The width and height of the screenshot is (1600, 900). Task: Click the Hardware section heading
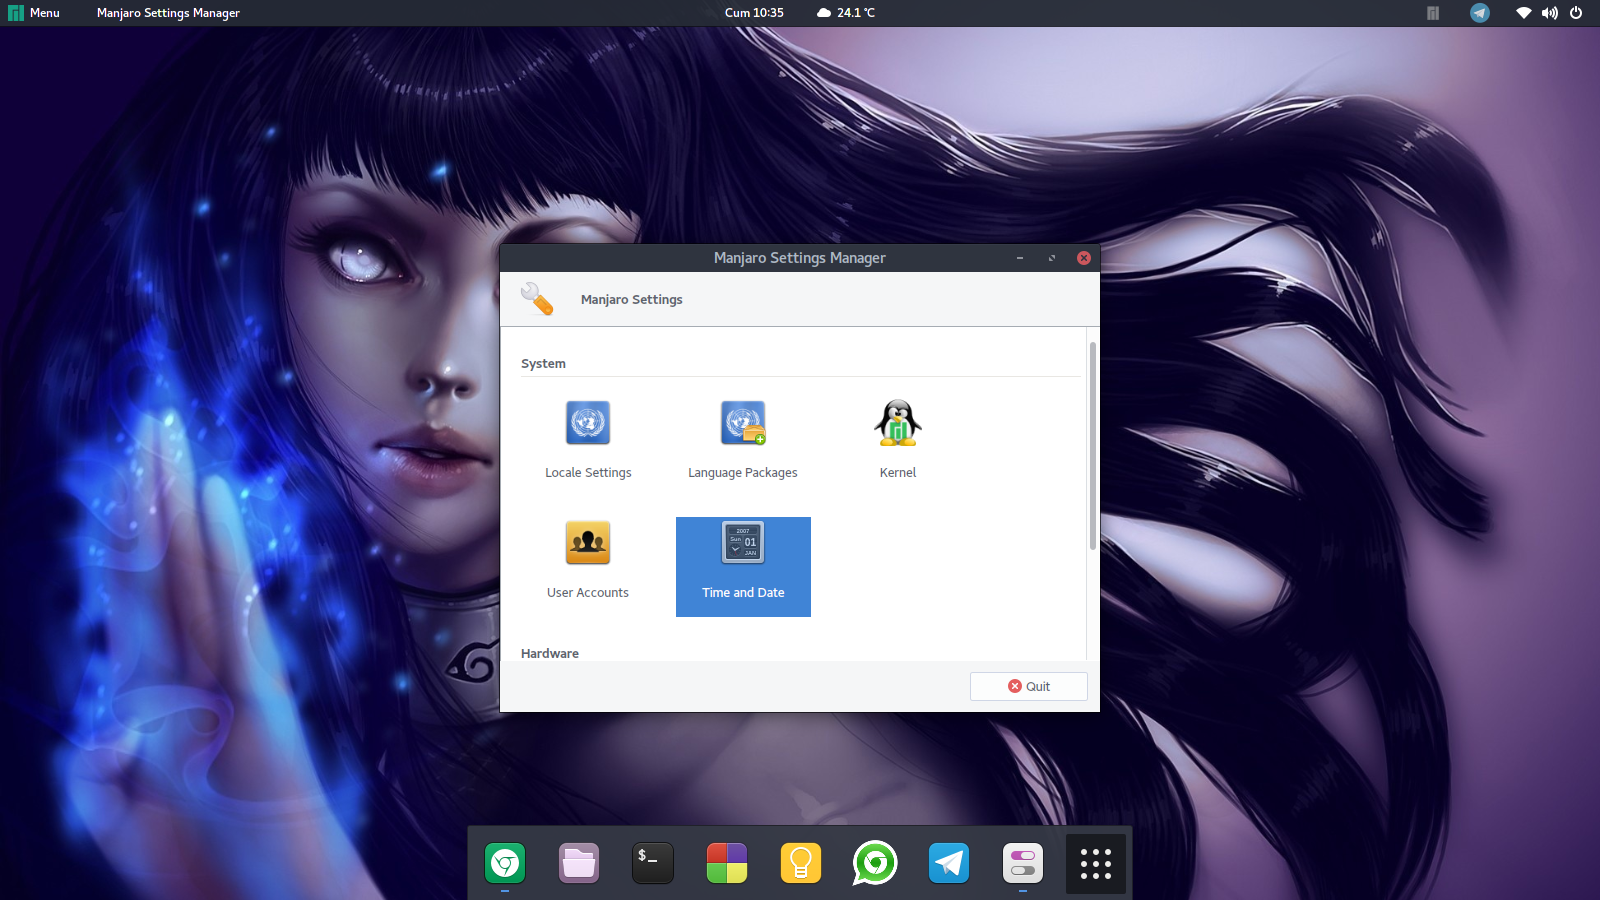[x=550, y=653]
